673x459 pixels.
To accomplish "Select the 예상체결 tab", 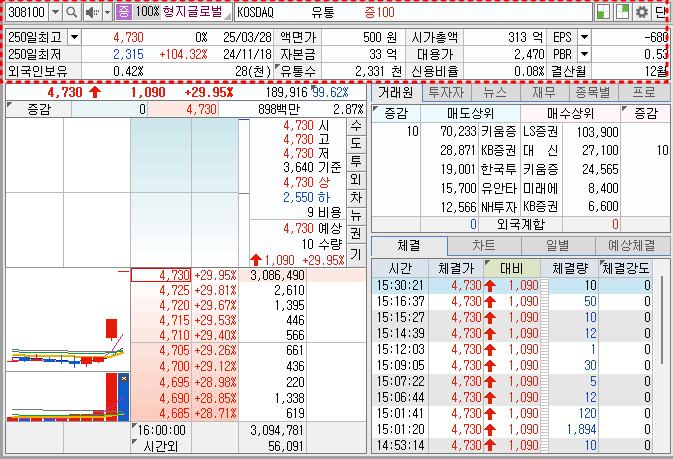I will pos(632,246).
